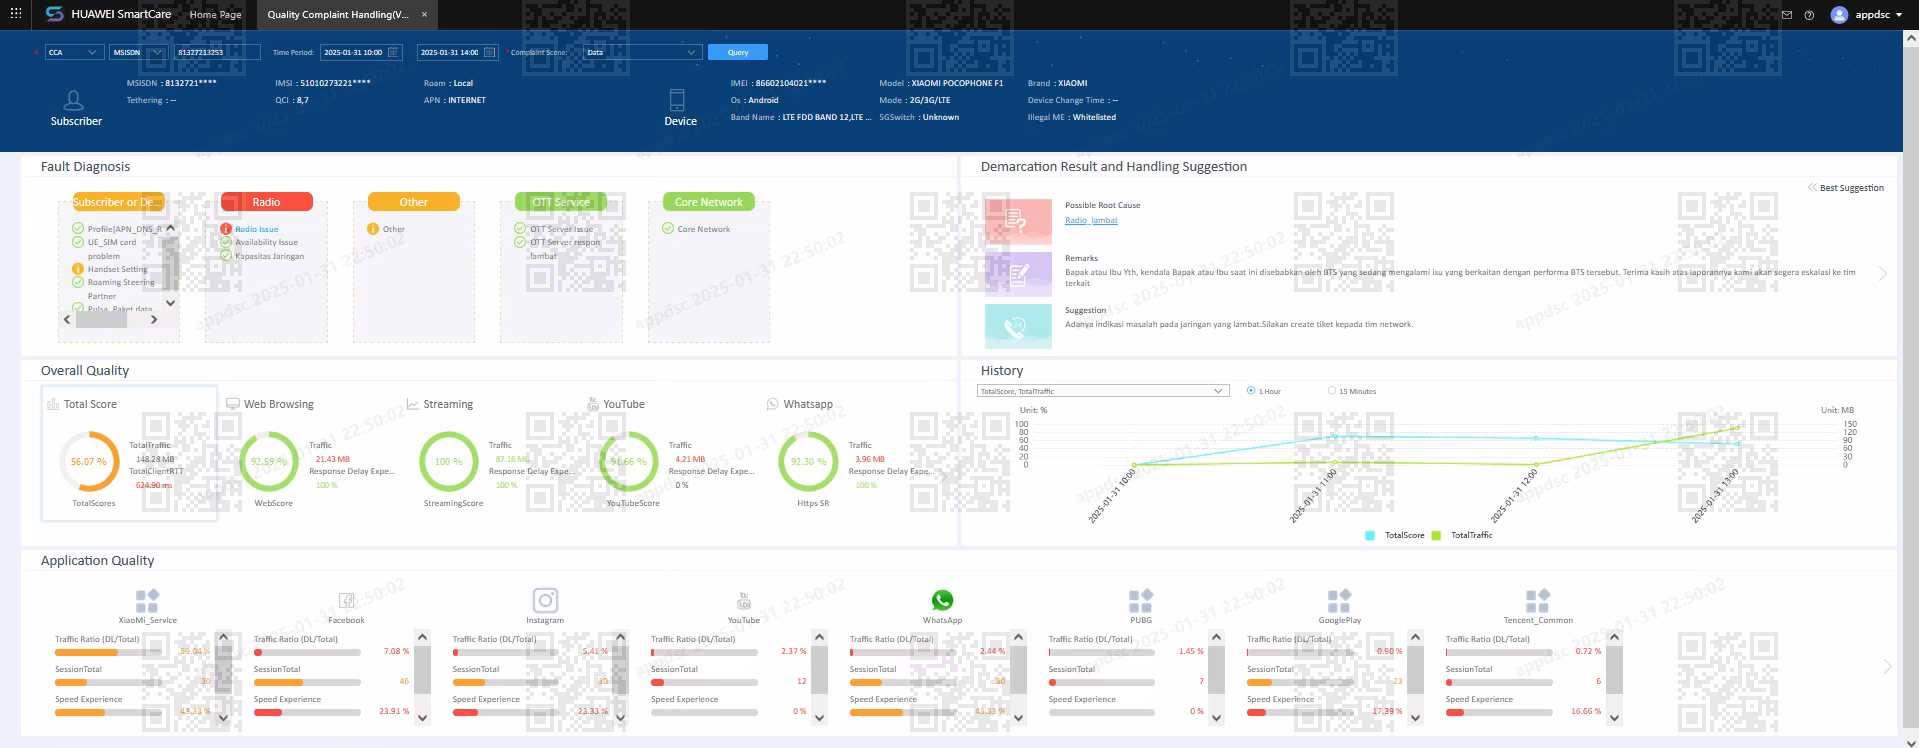Select the Whatsapp quality card

[x=847, y=453]
